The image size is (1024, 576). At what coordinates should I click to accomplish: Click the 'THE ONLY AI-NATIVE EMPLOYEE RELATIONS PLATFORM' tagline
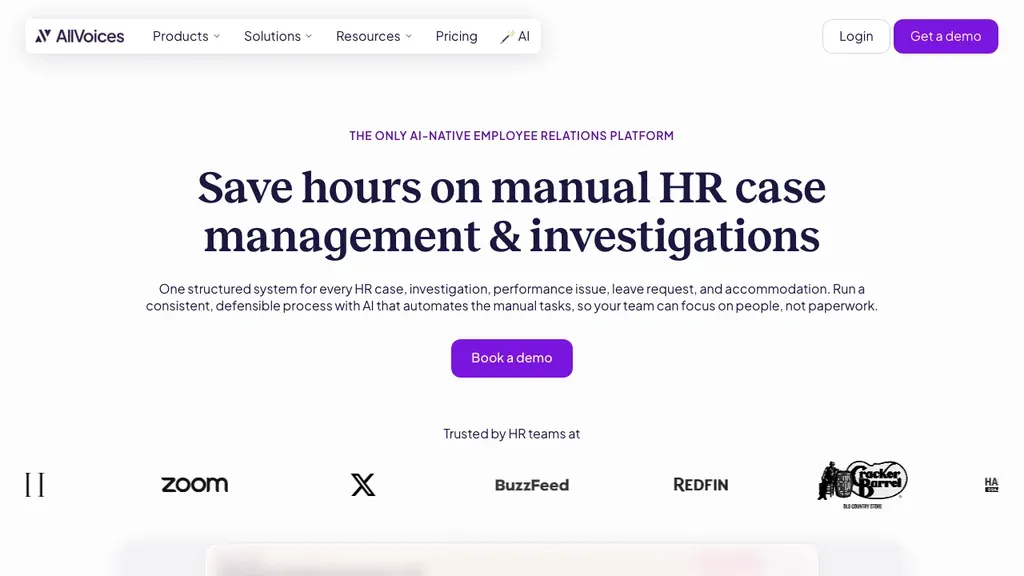(x=511, y=136)
